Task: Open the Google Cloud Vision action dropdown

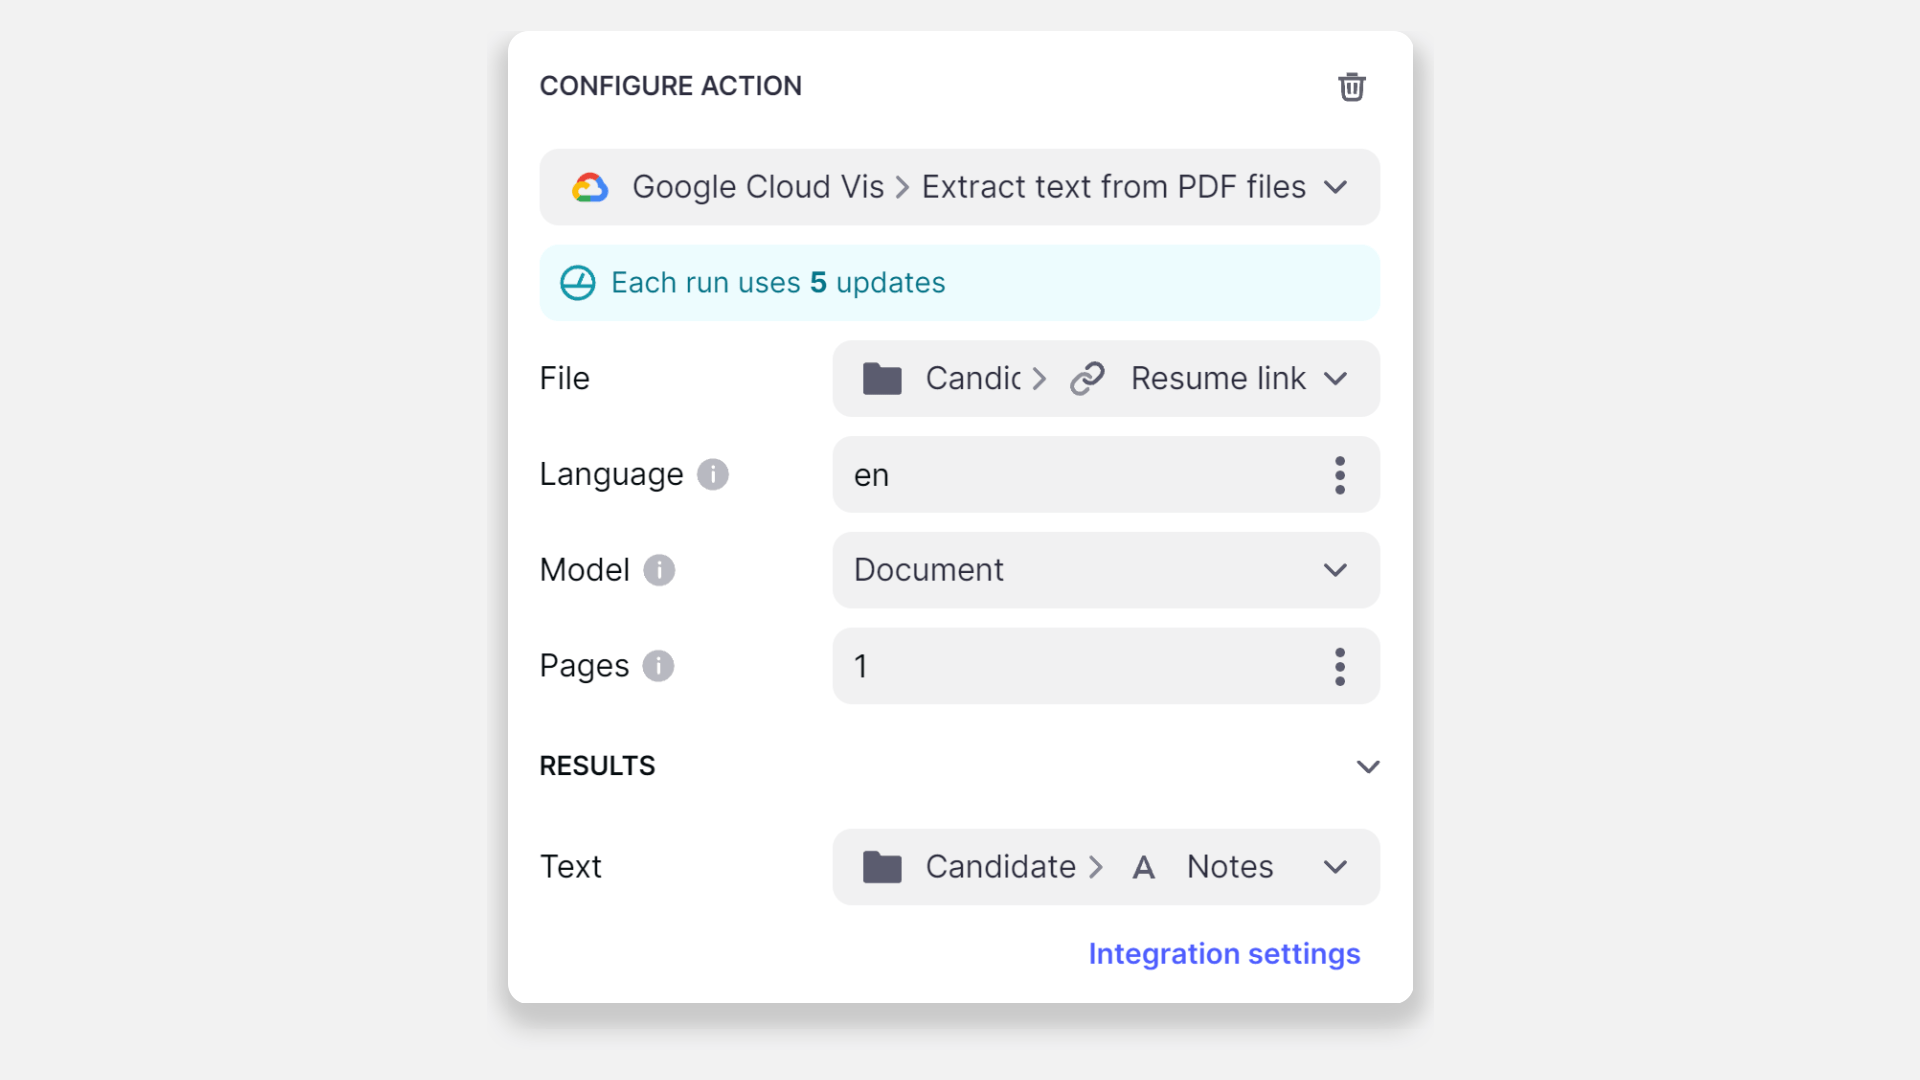Action: click(1335, 187)
